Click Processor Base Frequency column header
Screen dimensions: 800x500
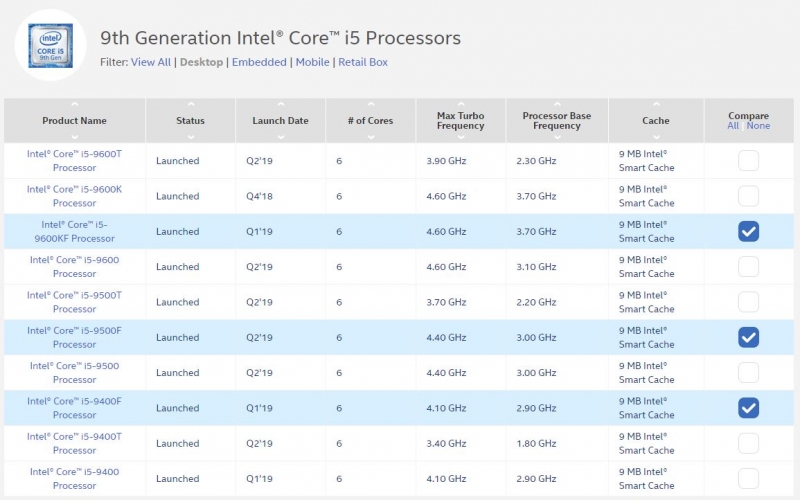[557, 121]
